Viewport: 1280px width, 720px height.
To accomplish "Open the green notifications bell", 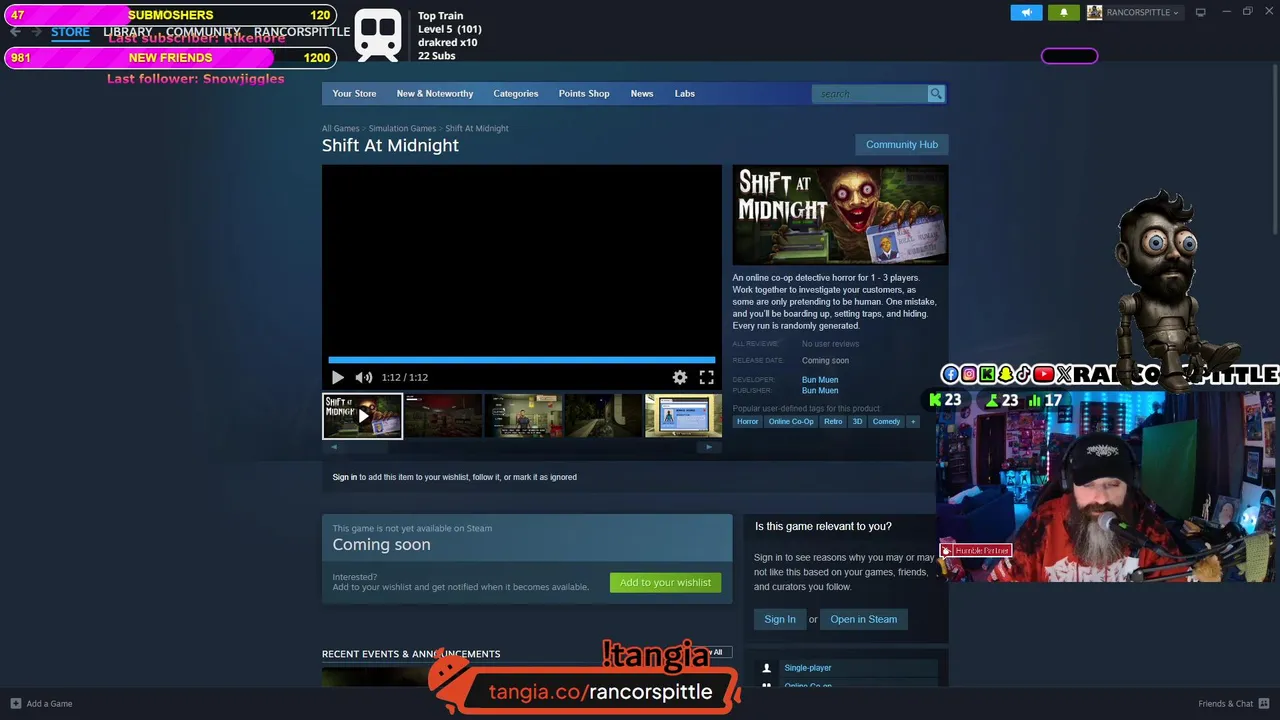I will (x=1063, y=12).
